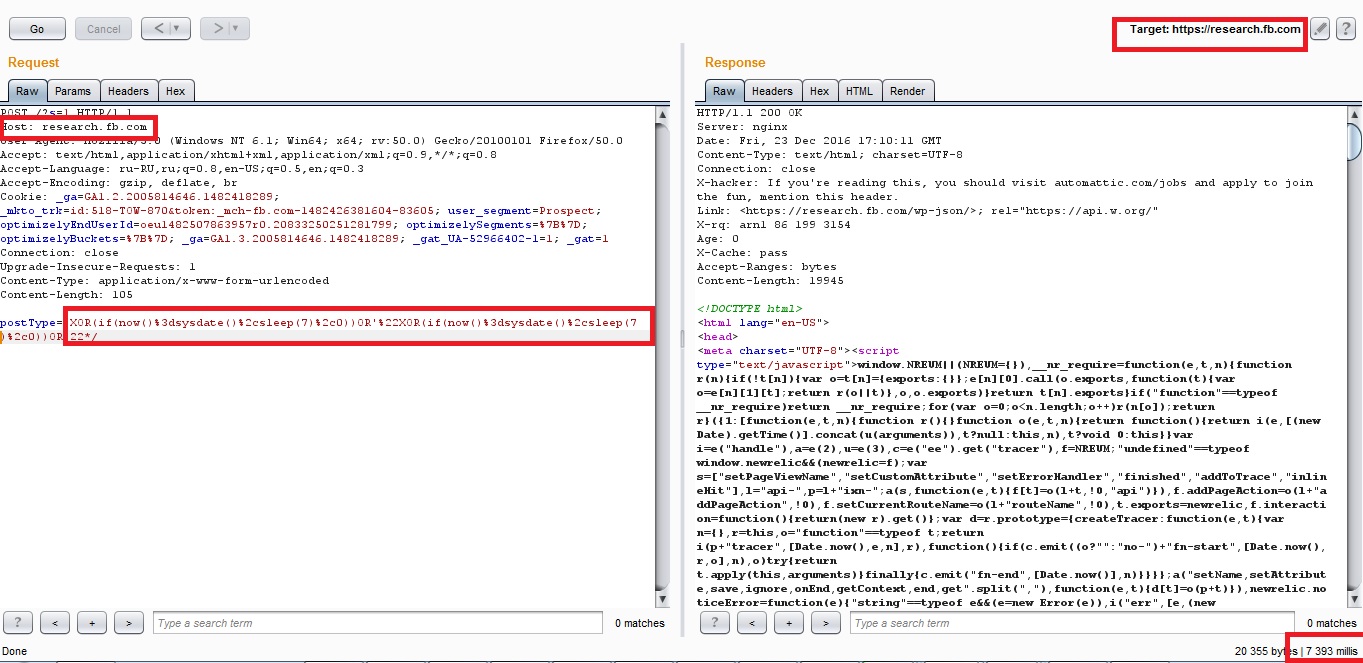Click the Server: nginx response header
Image resolution: width=1363 pixels, height=663 pixels.
click(739, 127)
